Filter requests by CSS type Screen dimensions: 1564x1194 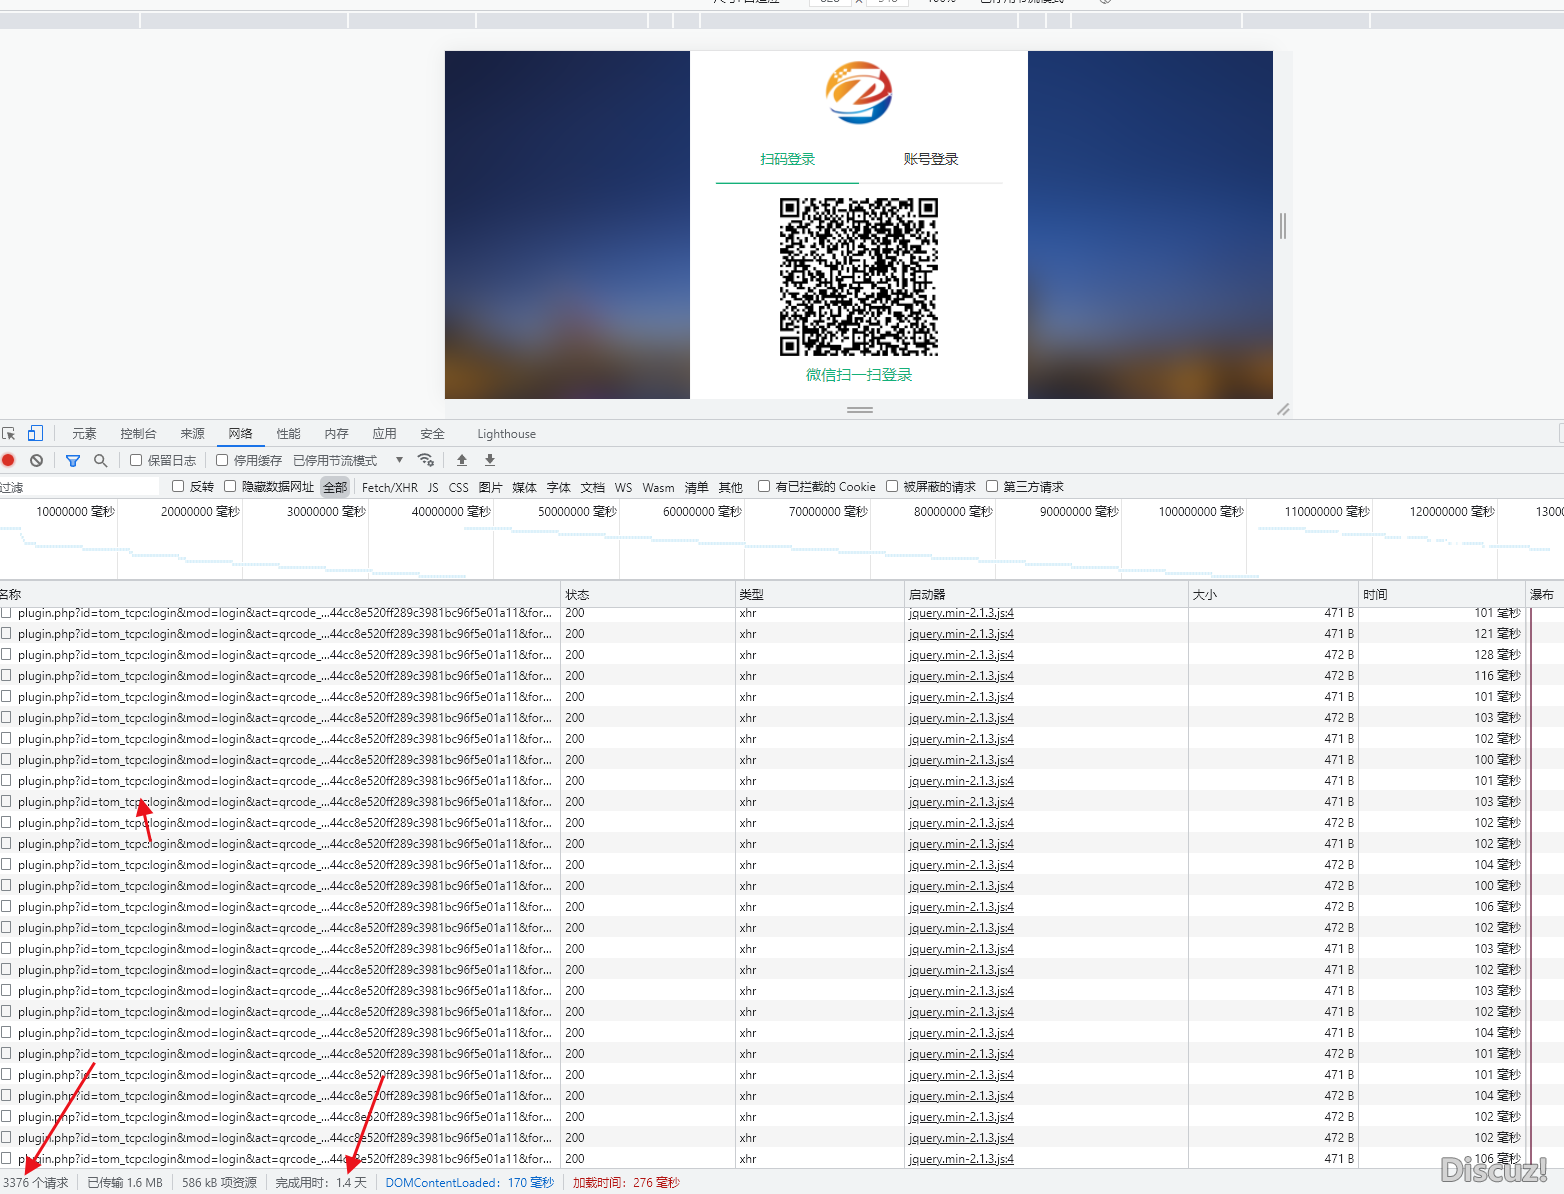coord(459,487)
